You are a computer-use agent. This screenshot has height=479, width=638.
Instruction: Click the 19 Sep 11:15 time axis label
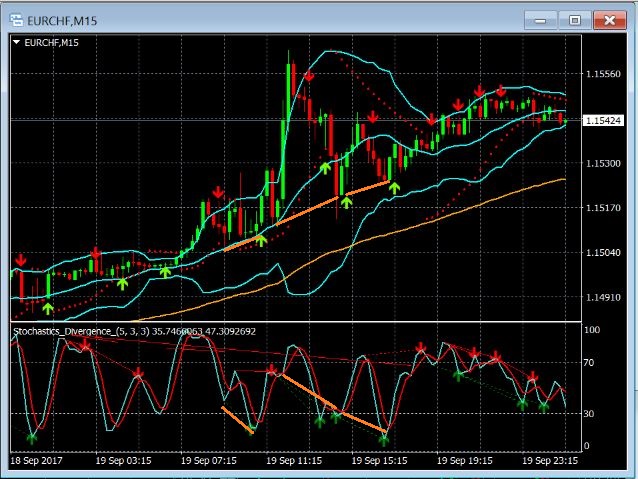[x=294, y=460]
